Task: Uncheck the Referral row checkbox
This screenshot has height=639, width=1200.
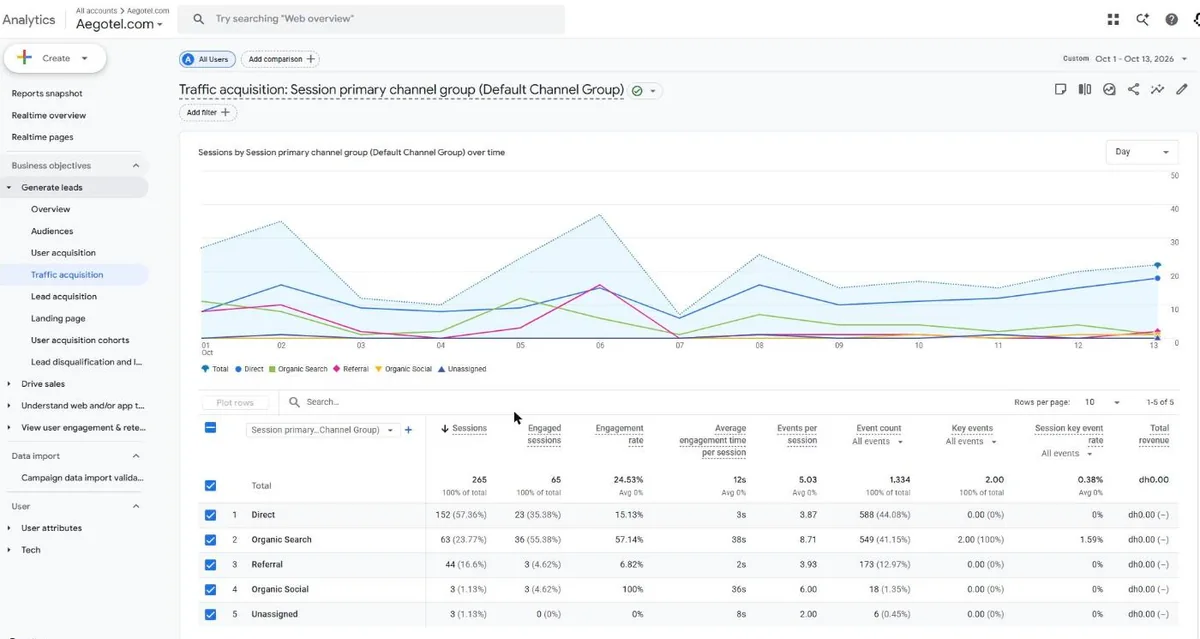Action: [x=210, y=565]
